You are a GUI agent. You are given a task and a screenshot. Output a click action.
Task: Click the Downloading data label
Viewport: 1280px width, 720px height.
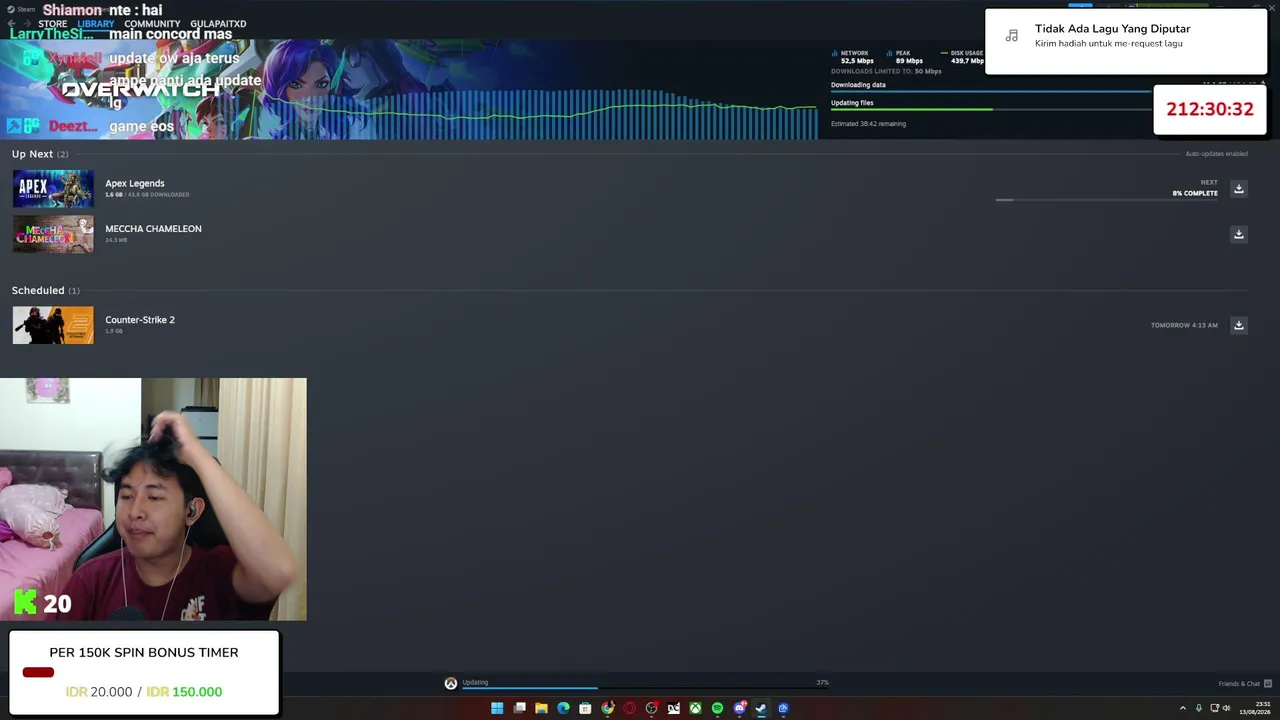(858, 85)
